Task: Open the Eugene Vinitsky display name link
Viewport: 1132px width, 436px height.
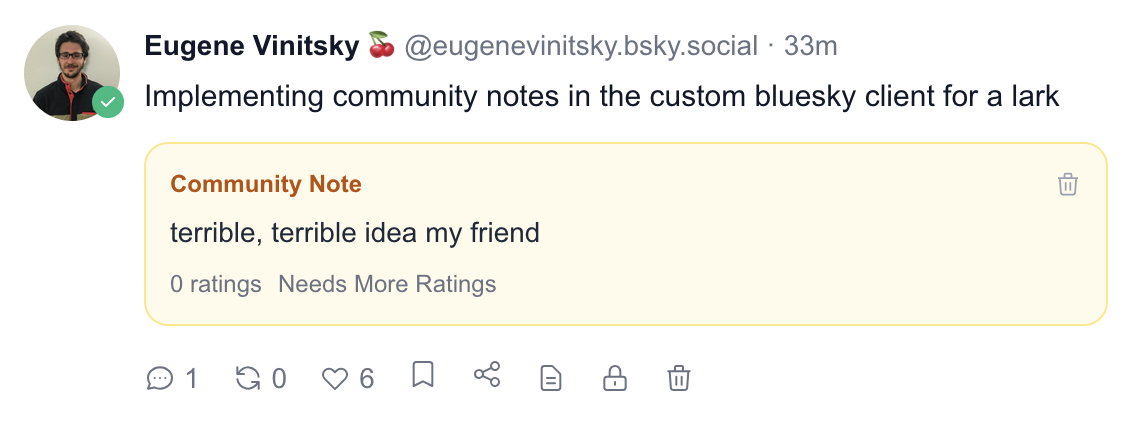Action: point(251,46)
